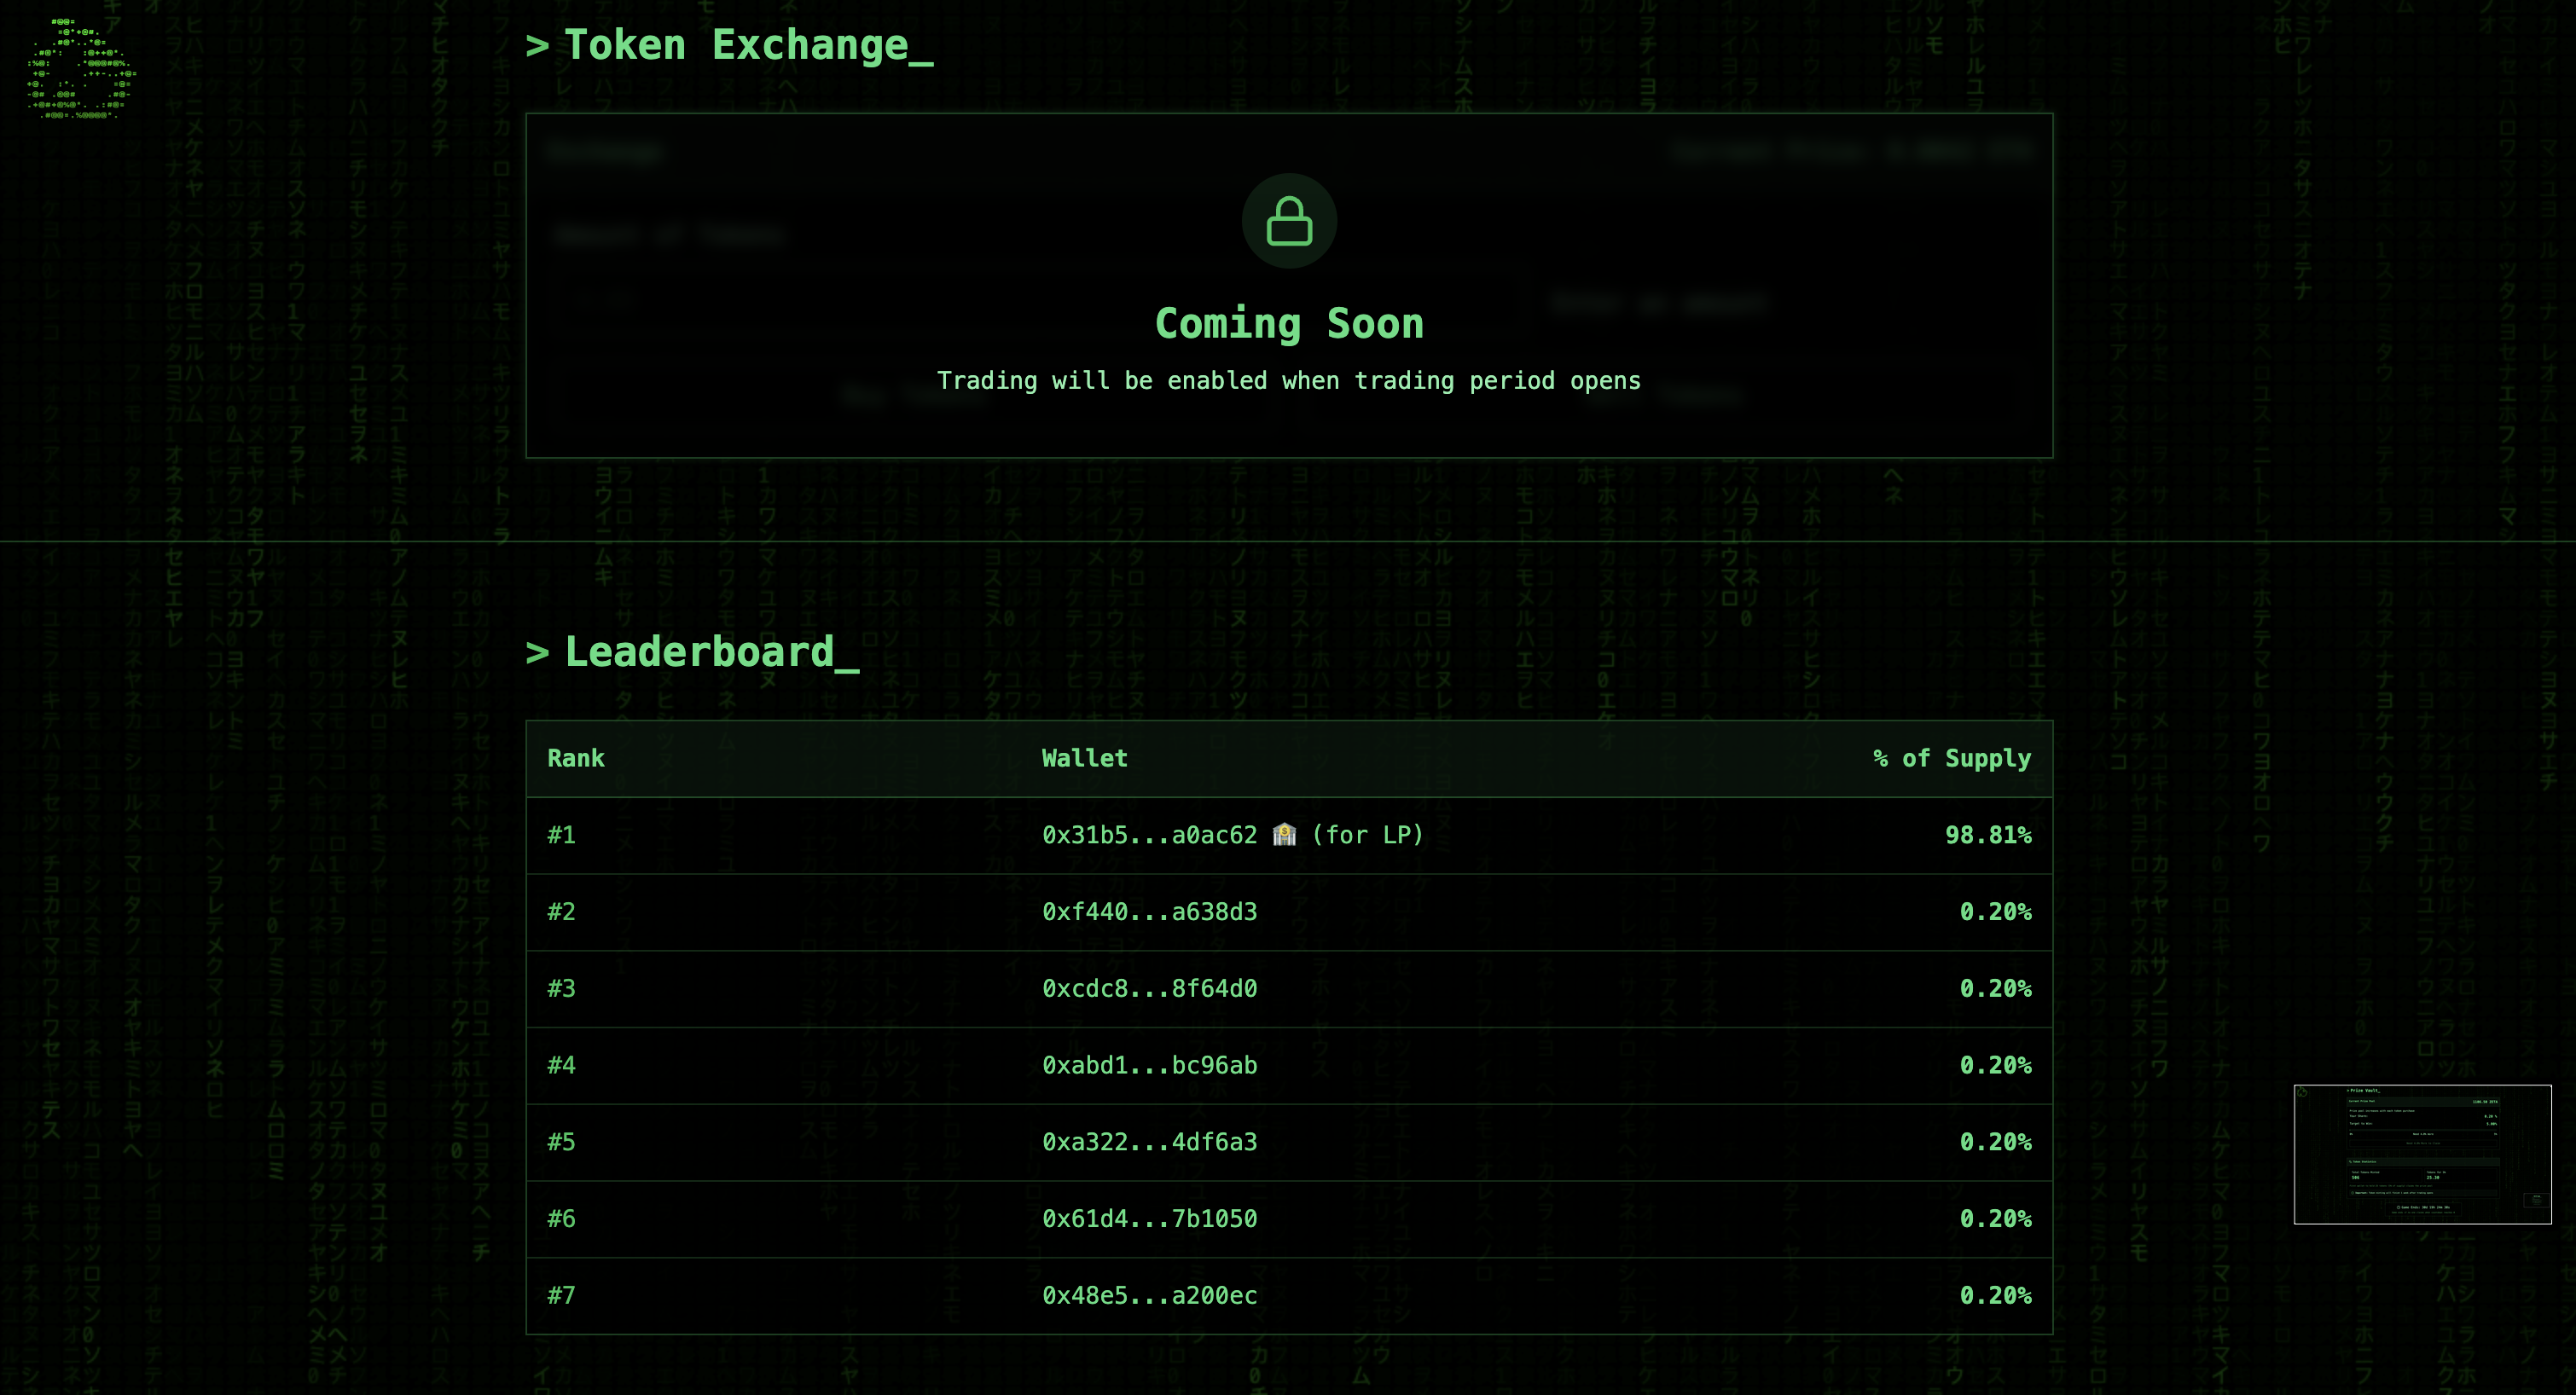The image size is (2576, 1395).
Task: Select rank #5 cell
Action: pos(562,1142)
